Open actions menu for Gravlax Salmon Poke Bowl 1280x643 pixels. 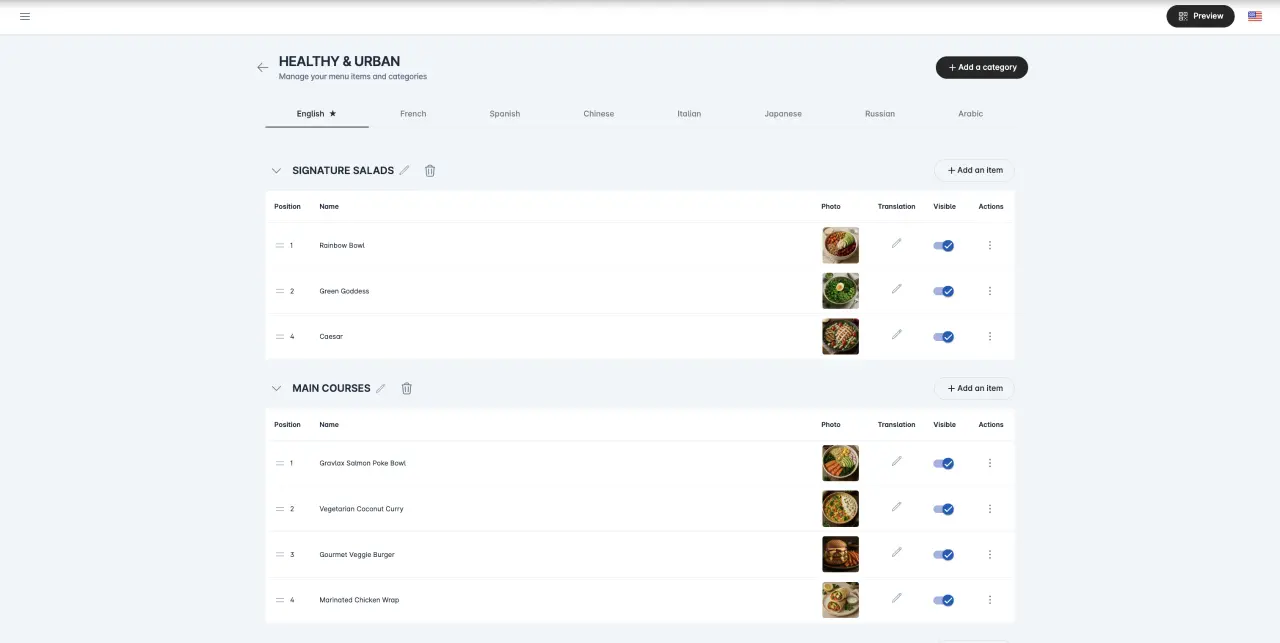tap(990, 463)
